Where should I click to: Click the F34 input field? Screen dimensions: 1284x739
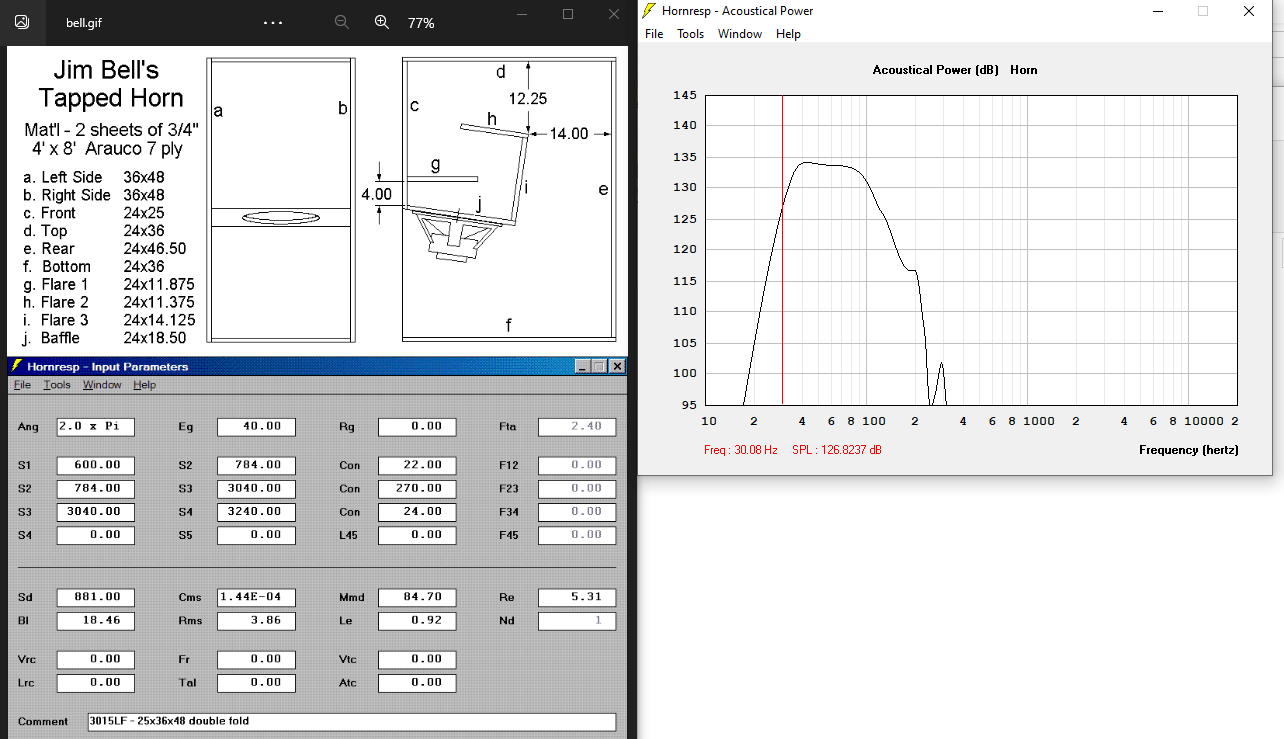(577, 512)
